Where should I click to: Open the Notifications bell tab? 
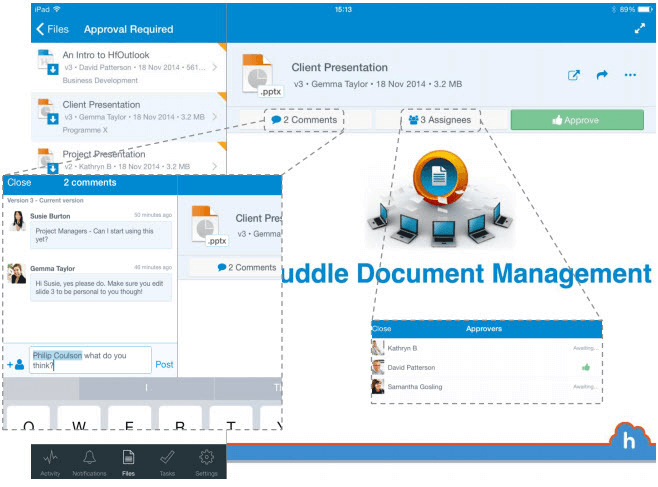(89, 462)
